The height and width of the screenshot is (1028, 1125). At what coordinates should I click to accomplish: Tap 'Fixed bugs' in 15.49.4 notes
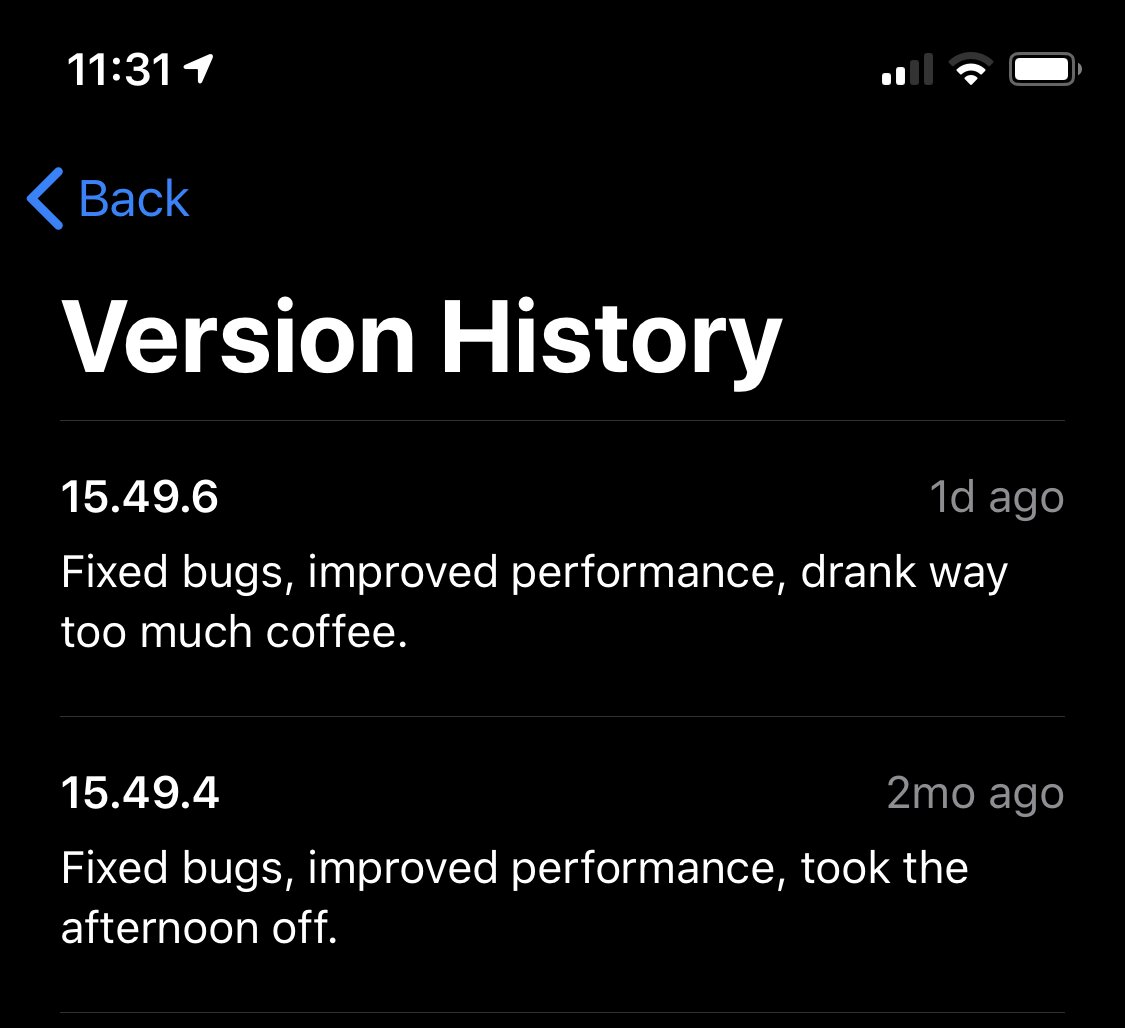point(176,869)
